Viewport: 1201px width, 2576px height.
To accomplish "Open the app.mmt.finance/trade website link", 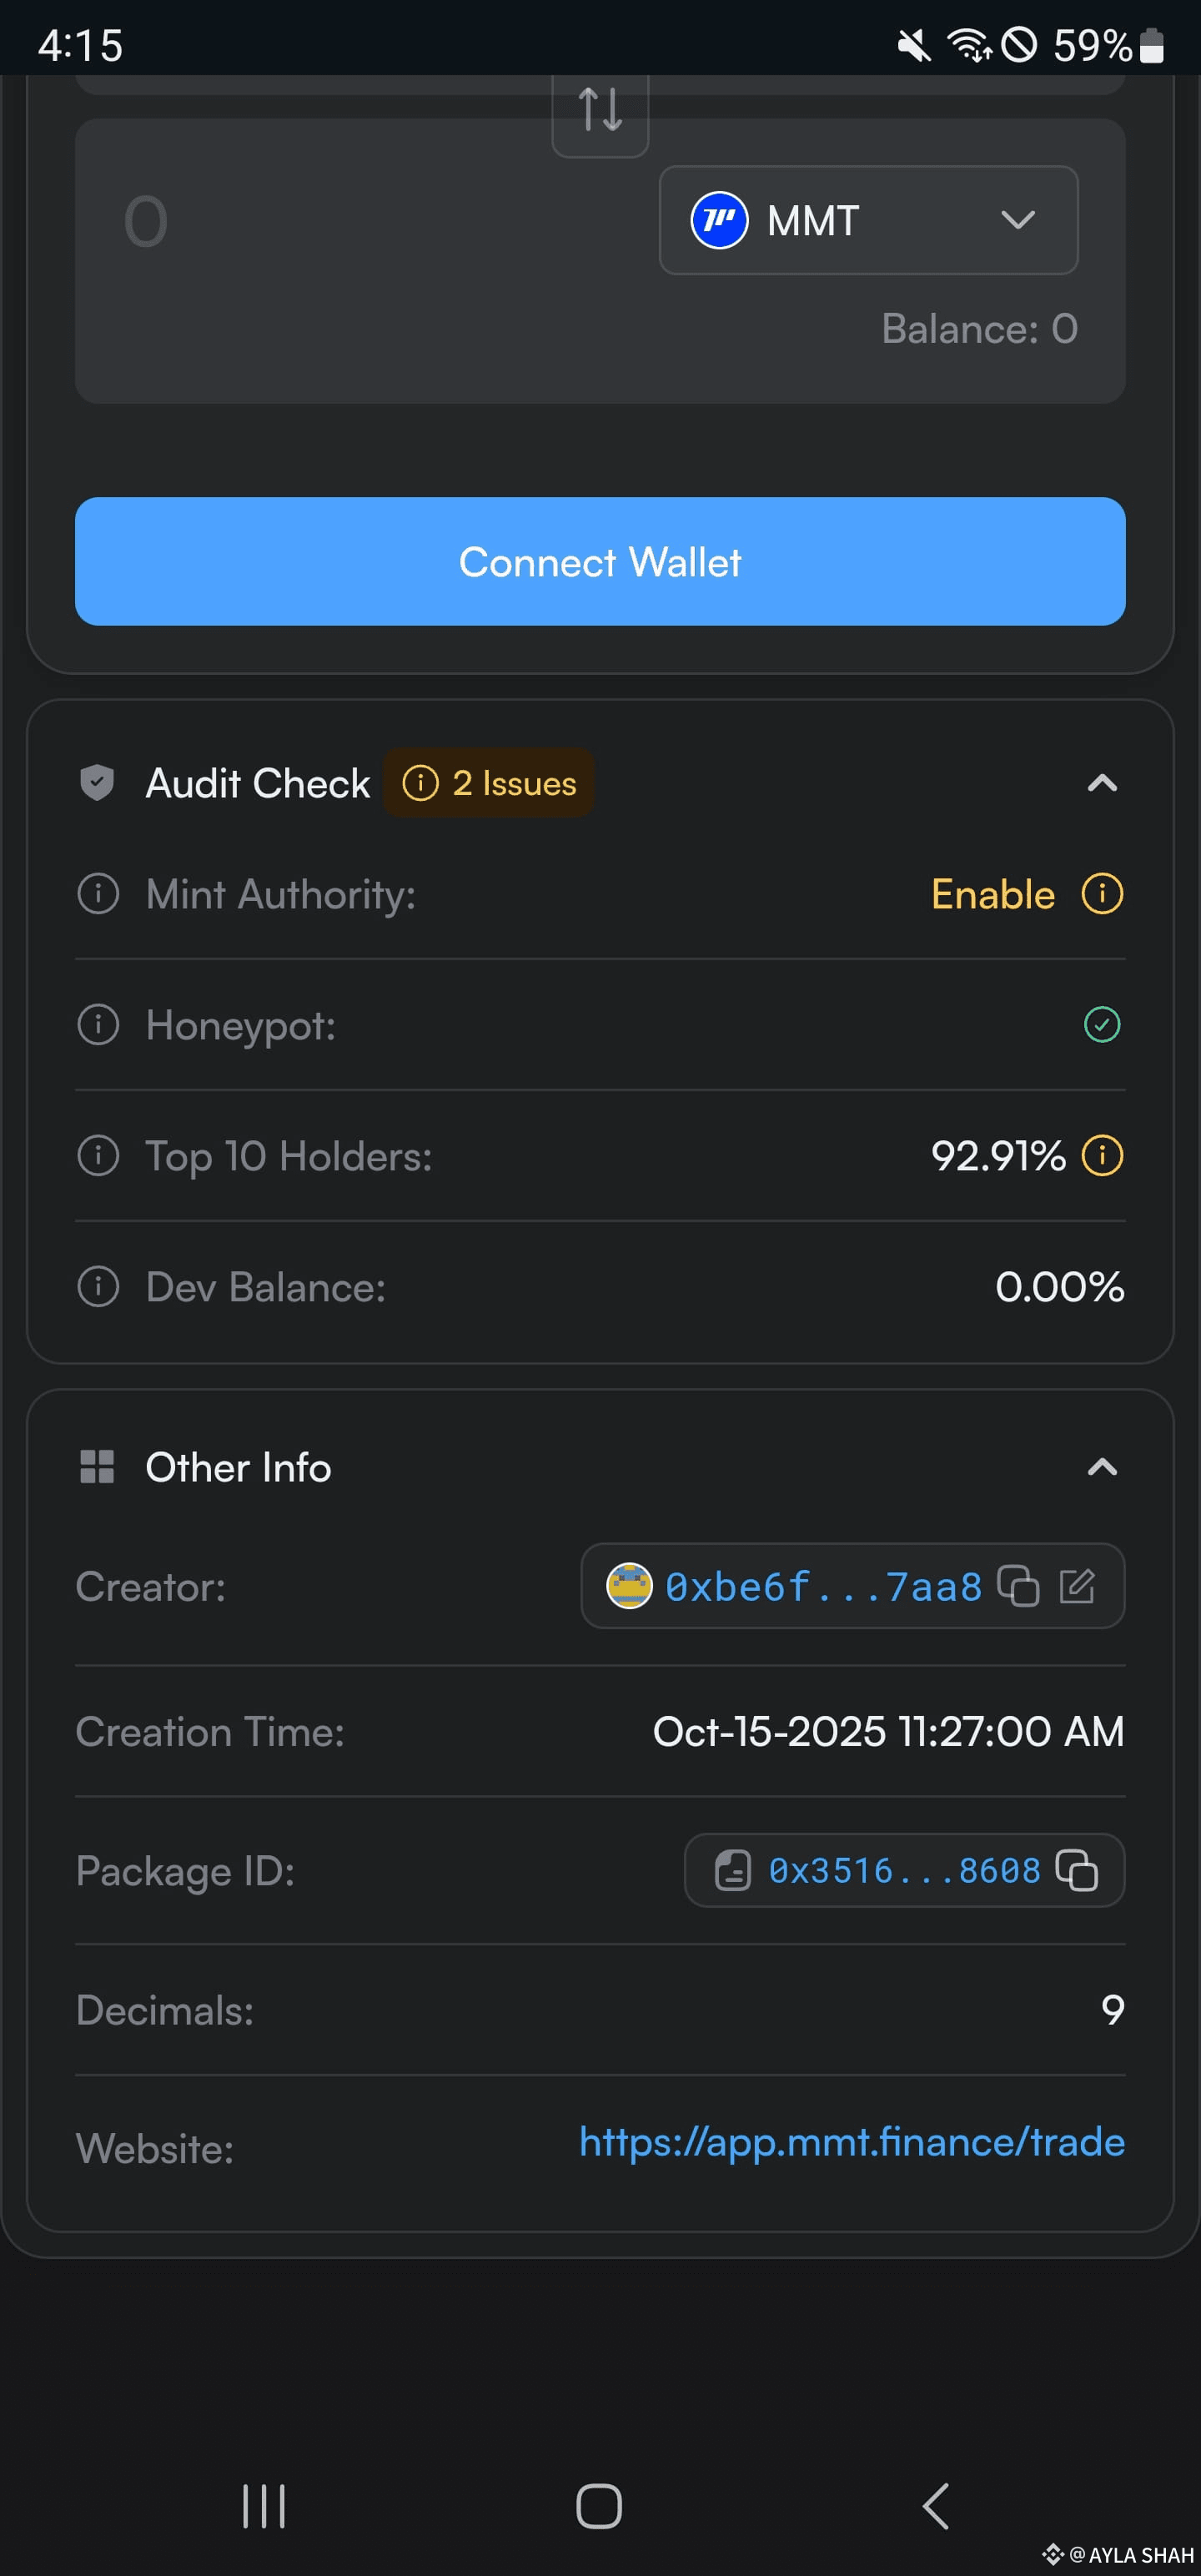I will pyautogui.click(x=852, y=2141).
